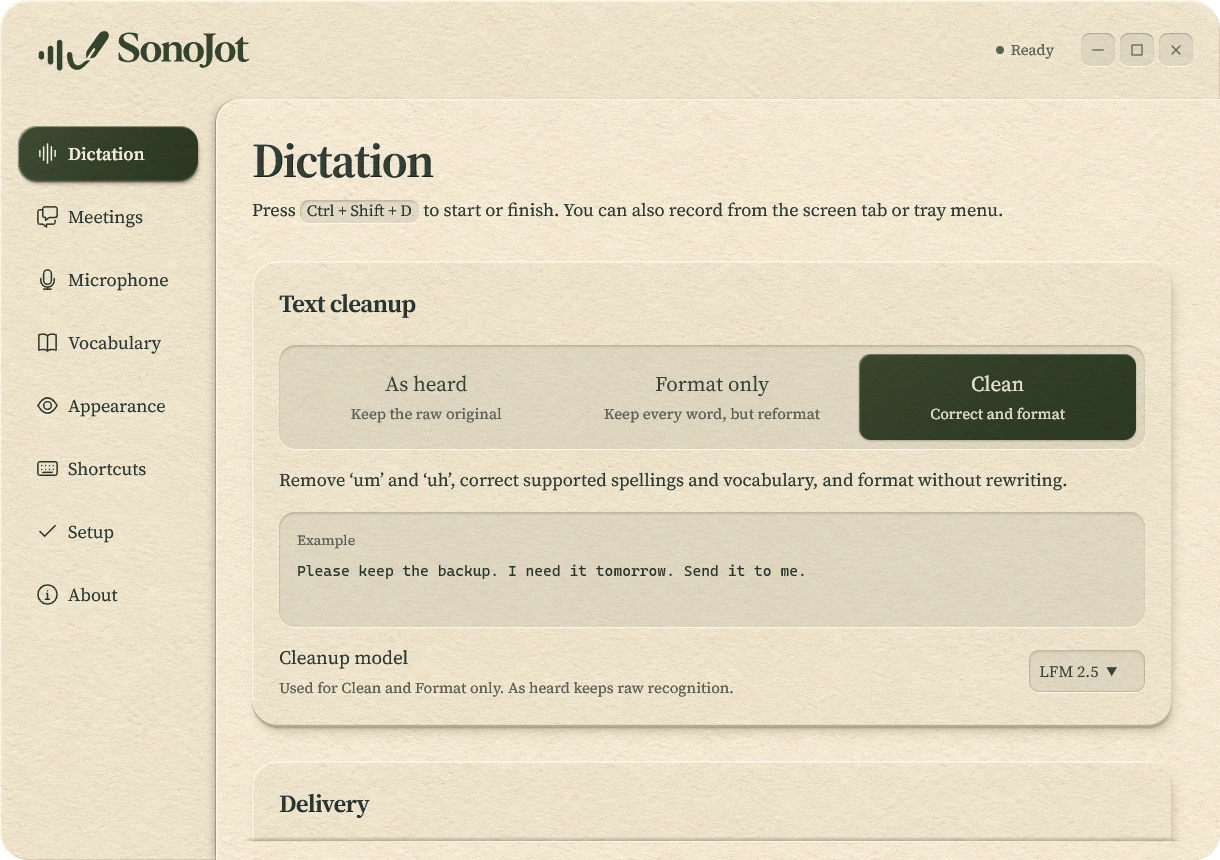
Task: Click the Ready status dot indicator
Action: point(1000,50)
